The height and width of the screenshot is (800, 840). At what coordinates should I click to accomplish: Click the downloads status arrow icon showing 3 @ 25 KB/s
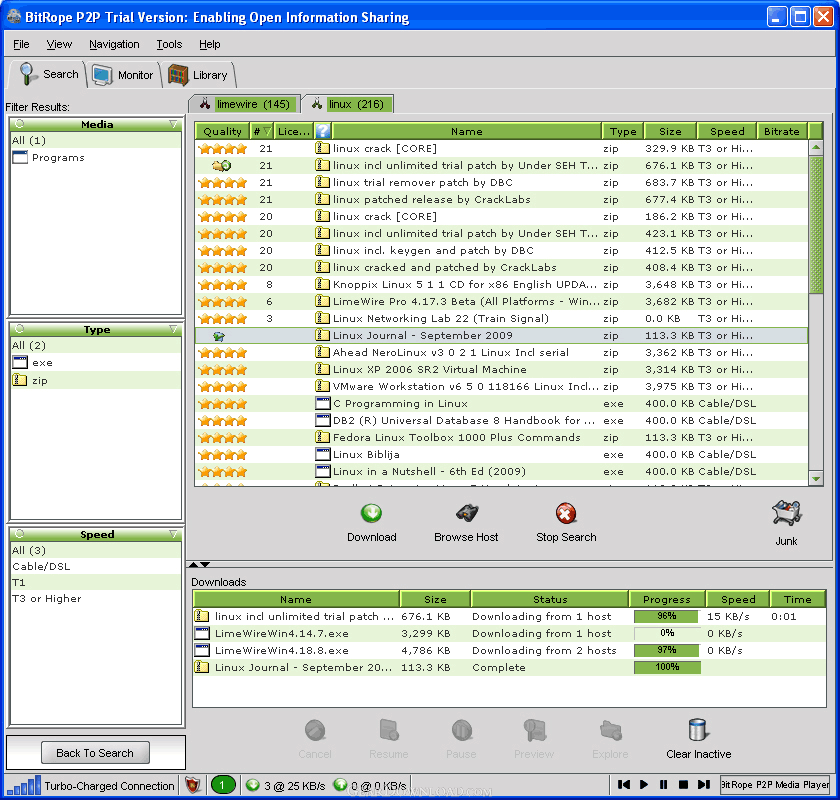click(253, 785)
